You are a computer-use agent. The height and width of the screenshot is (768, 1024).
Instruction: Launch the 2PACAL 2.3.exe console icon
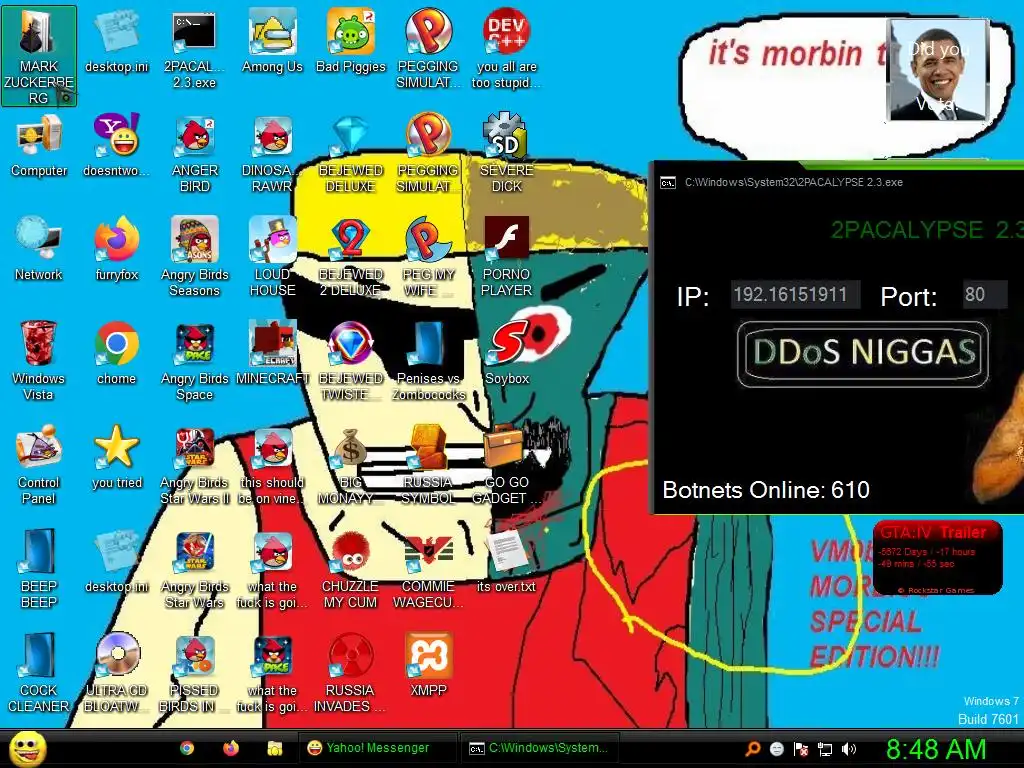(195, 50)
